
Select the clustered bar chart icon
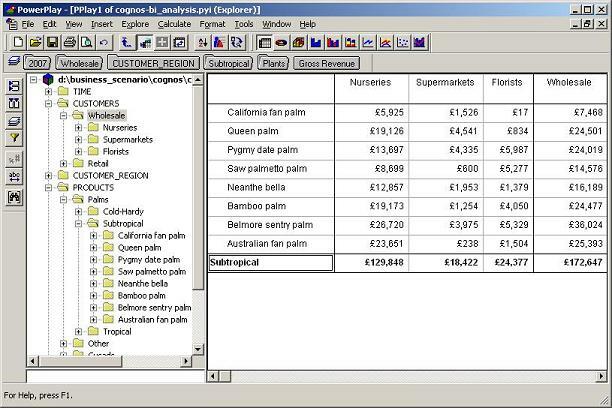click(x=333, y=42)
